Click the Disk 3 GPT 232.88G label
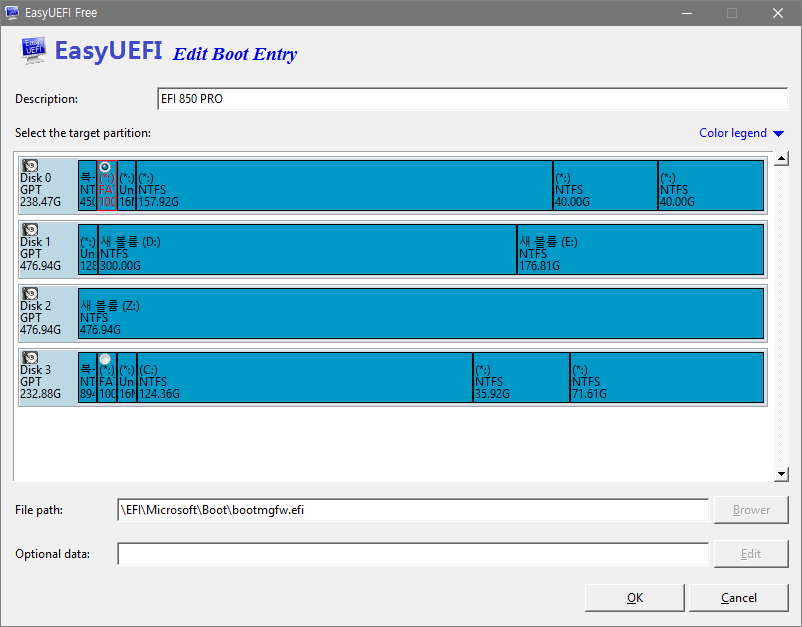Image resolution: width=802 pixels, height=627 pixels. tap(40, 382)
